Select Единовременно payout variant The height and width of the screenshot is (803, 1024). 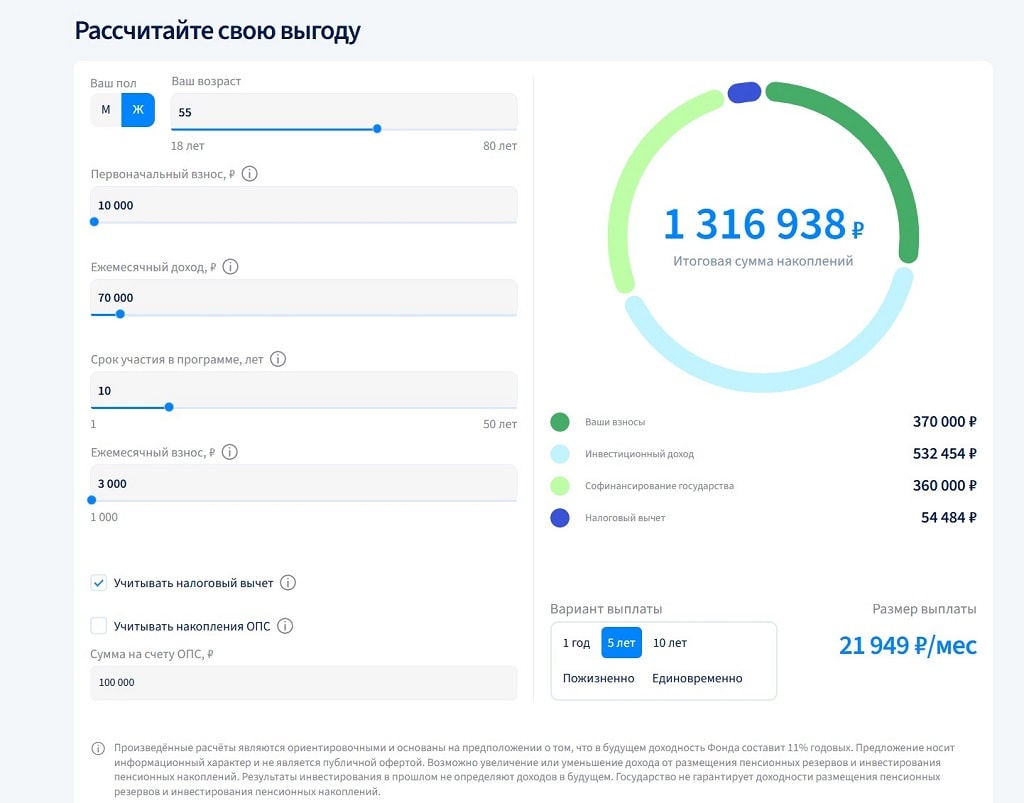(697, 678)
